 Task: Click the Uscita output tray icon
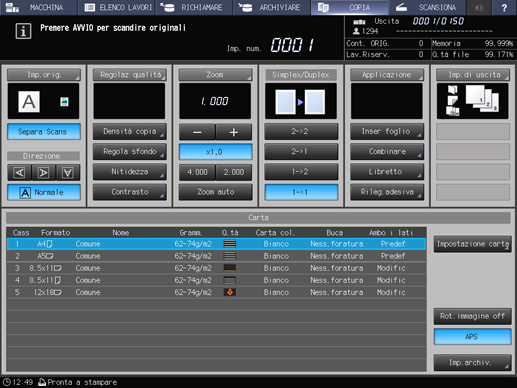359,22
